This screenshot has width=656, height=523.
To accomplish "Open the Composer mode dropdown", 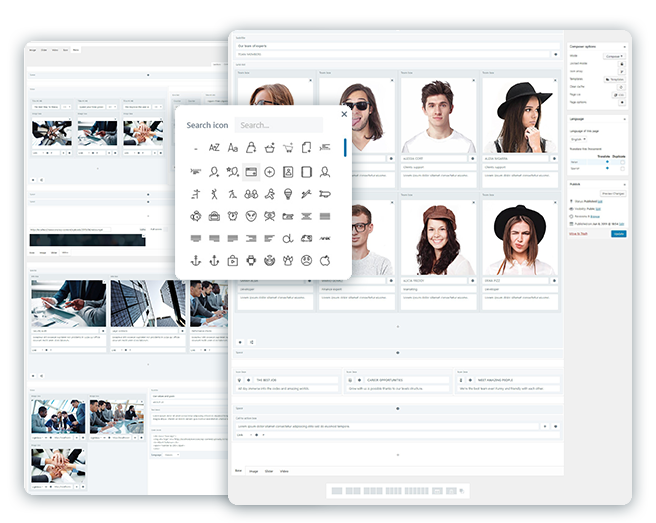I will pos(613,57).
